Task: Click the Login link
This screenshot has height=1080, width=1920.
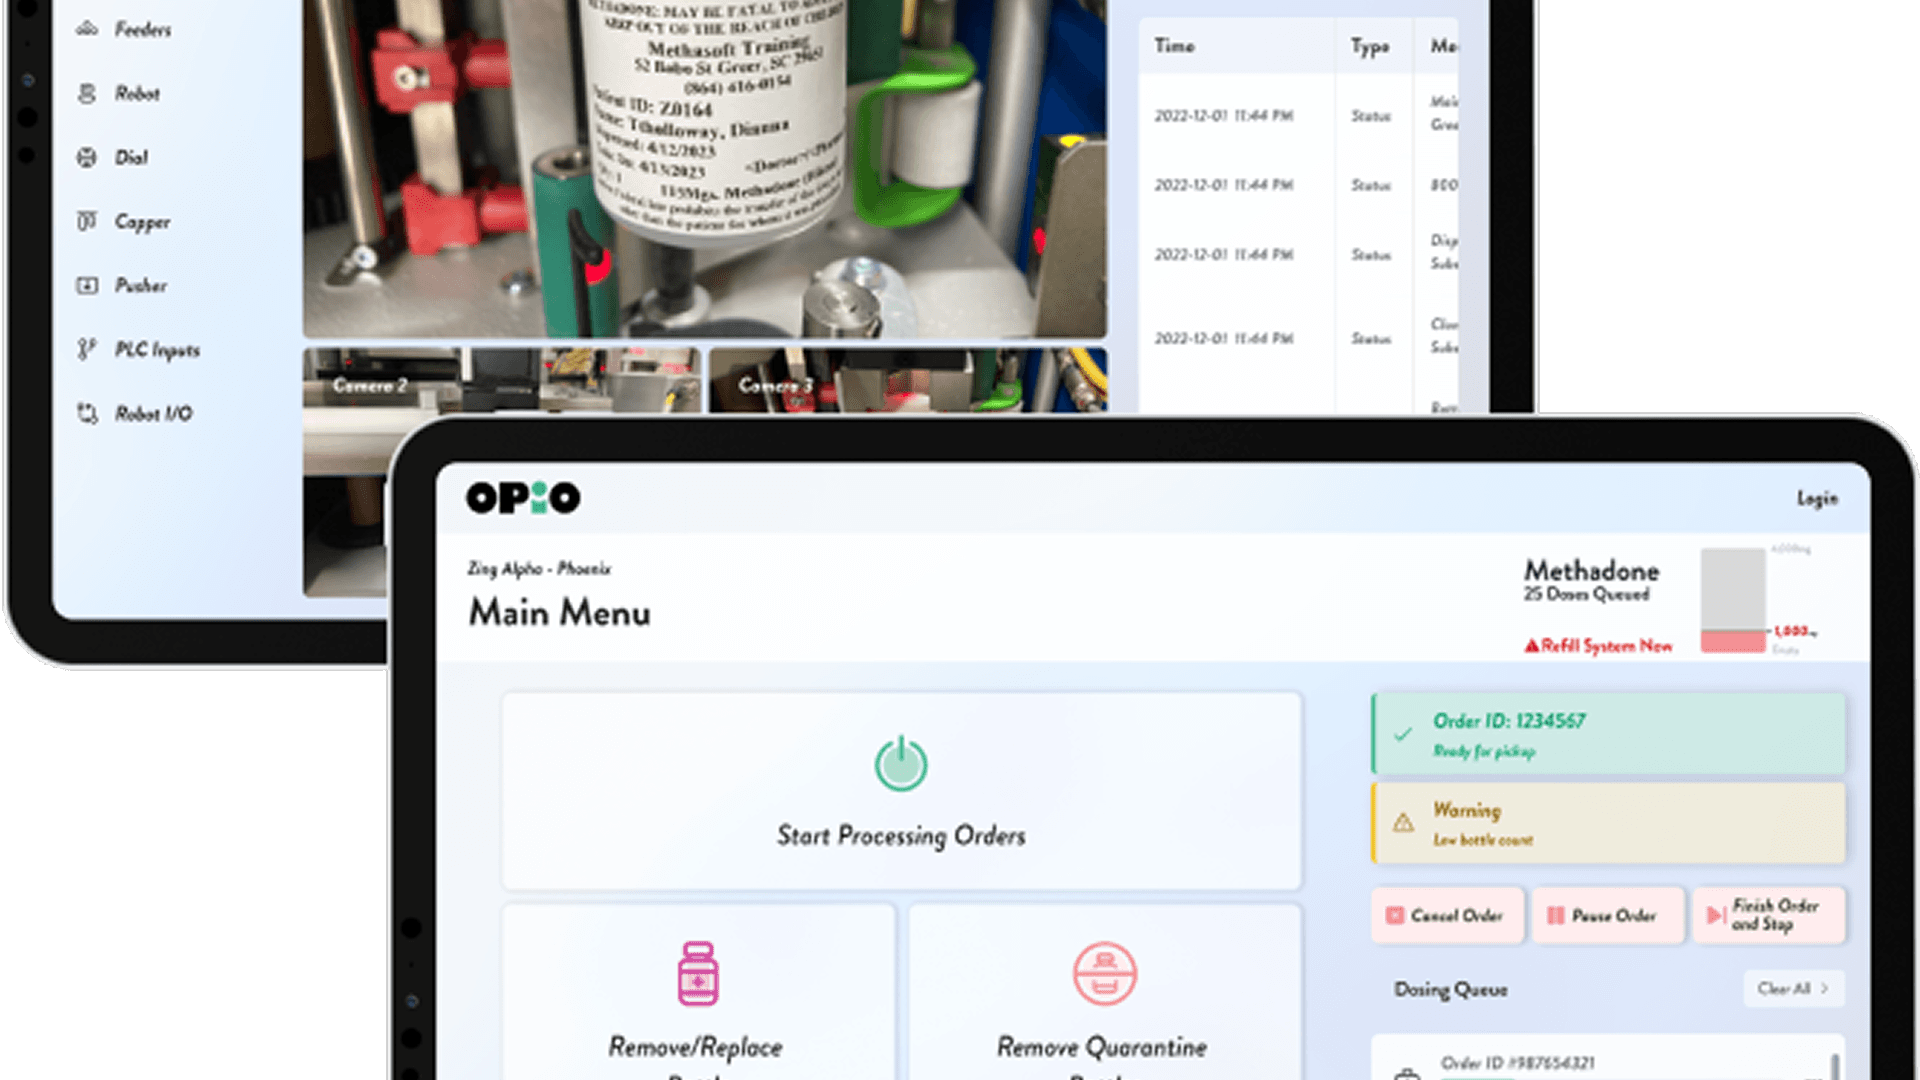Action: tap(1817, 498)
